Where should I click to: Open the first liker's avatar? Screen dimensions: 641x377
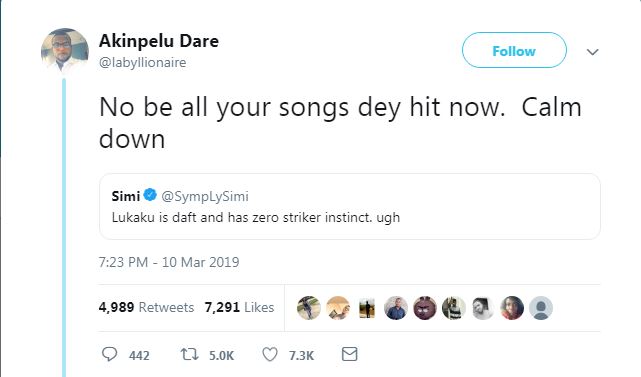309,308
